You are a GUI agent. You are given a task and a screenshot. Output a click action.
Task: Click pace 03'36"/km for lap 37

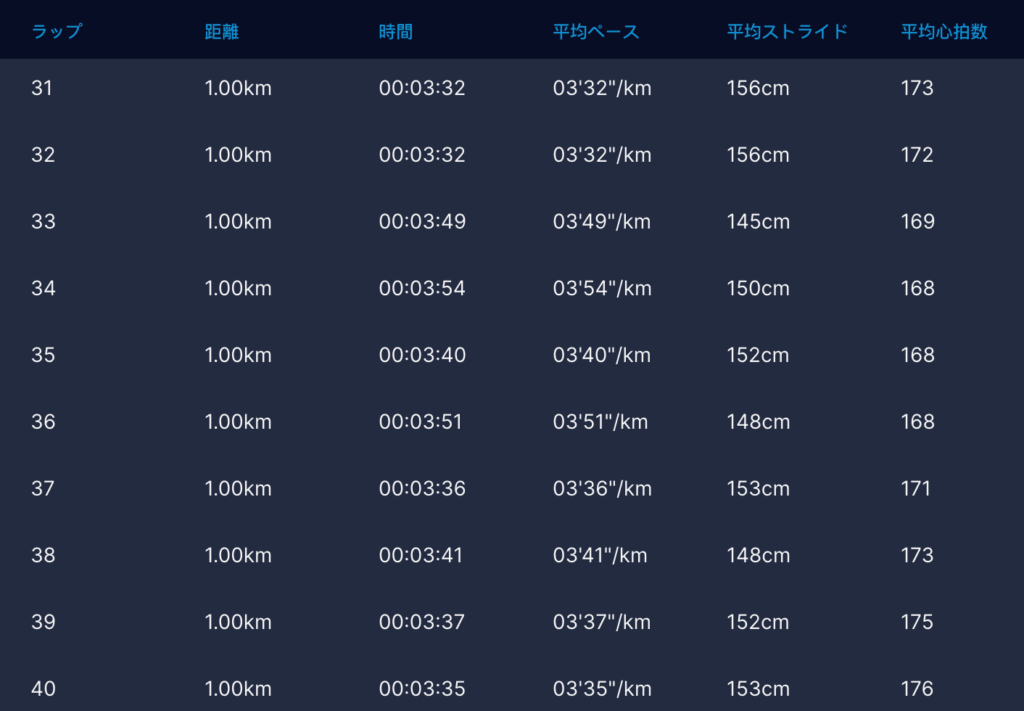click(602, 489)
